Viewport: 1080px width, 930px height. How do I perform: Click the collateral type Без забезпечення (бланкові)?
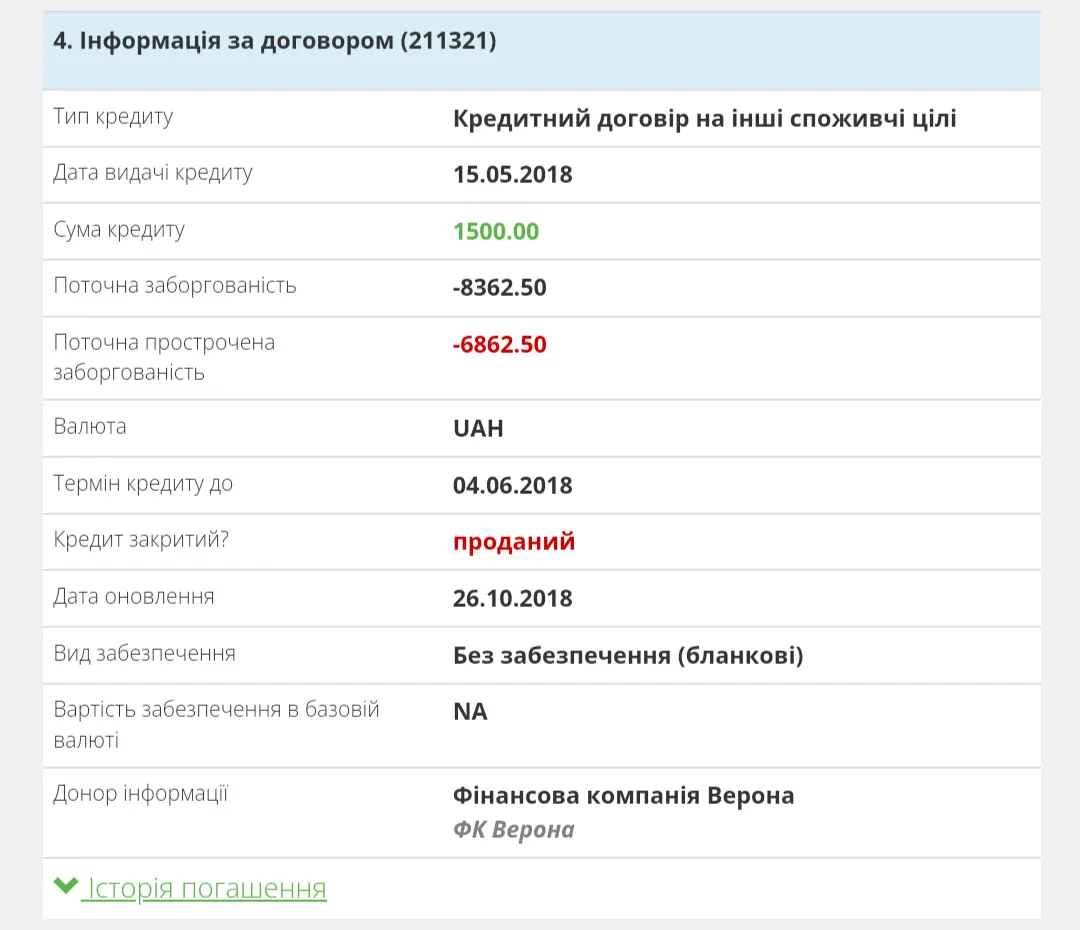point(628,656)
